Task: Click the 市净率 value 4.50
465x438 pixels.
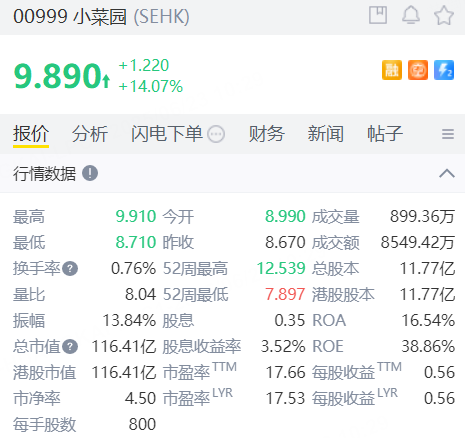Action: tap(140, 398)
